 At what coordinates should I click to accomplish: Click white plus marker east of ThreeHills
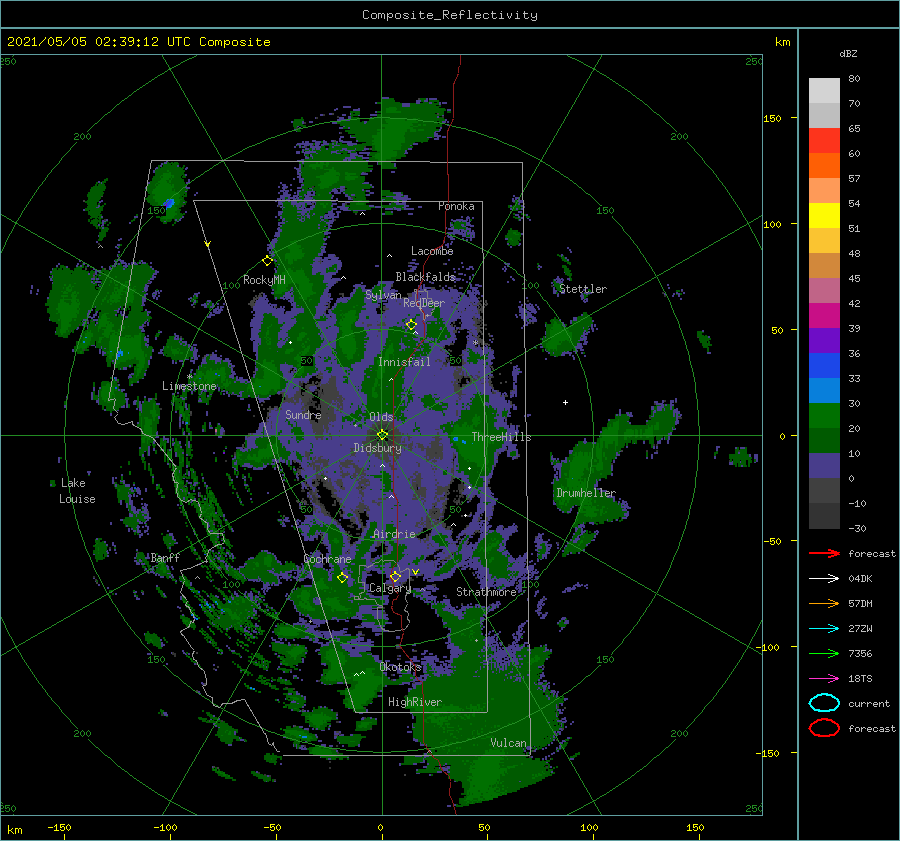coord(565,402)
